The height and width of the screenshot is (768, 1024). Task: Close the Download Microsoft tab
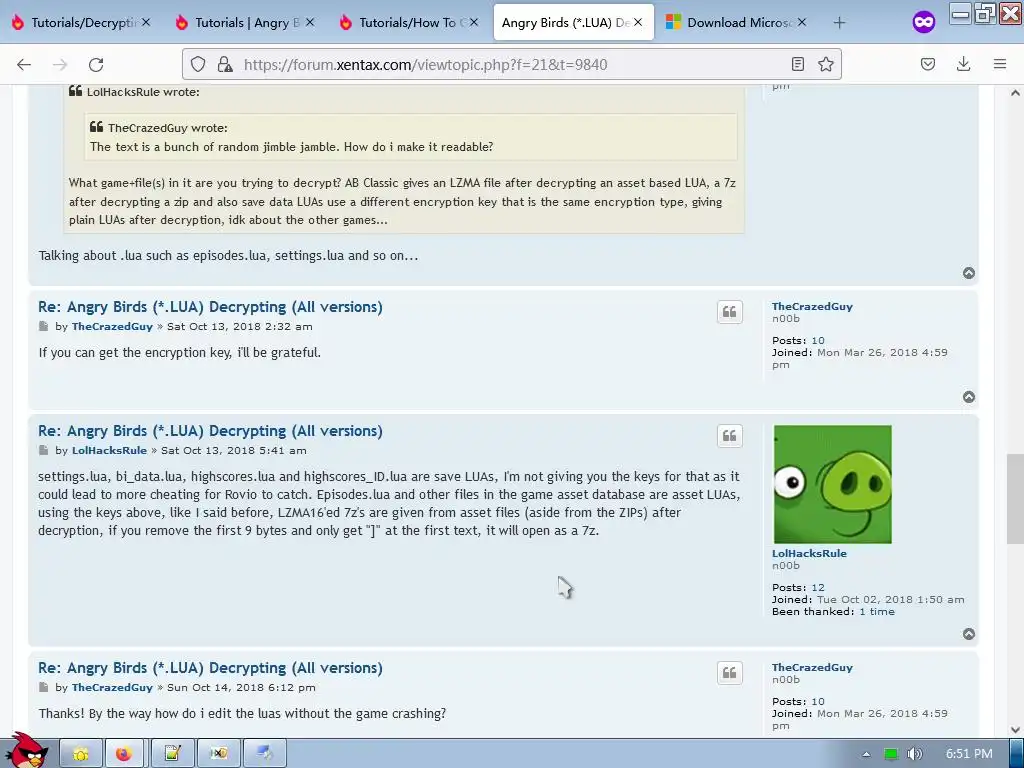coord(802,22)
